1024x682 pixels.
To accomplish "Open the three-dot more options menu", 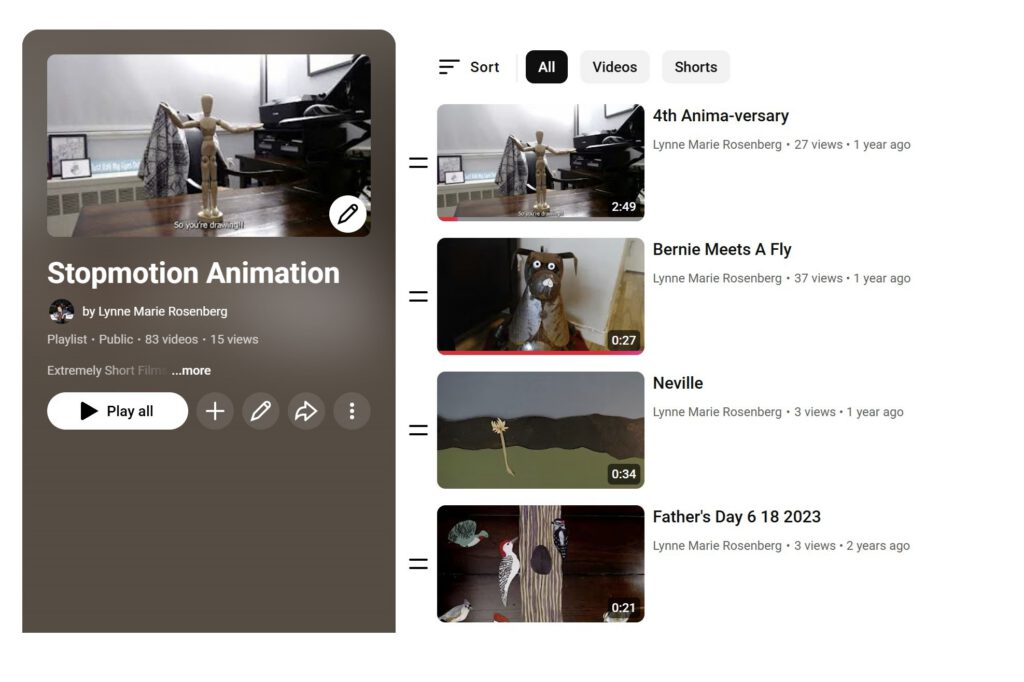I will 351,411.
